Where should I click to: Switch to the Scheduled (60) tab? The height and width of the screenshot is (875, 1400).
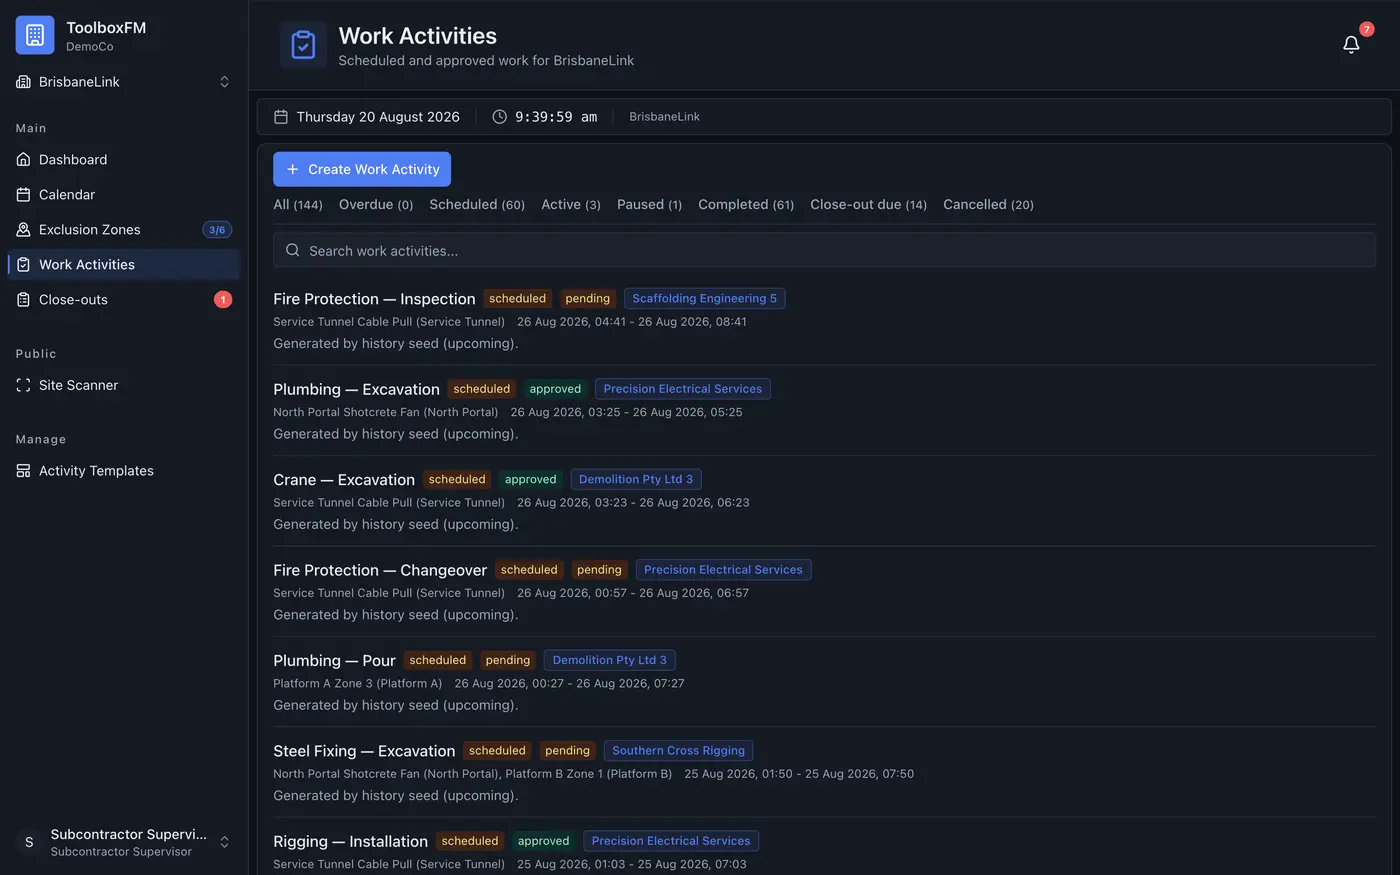coord(477,204)
